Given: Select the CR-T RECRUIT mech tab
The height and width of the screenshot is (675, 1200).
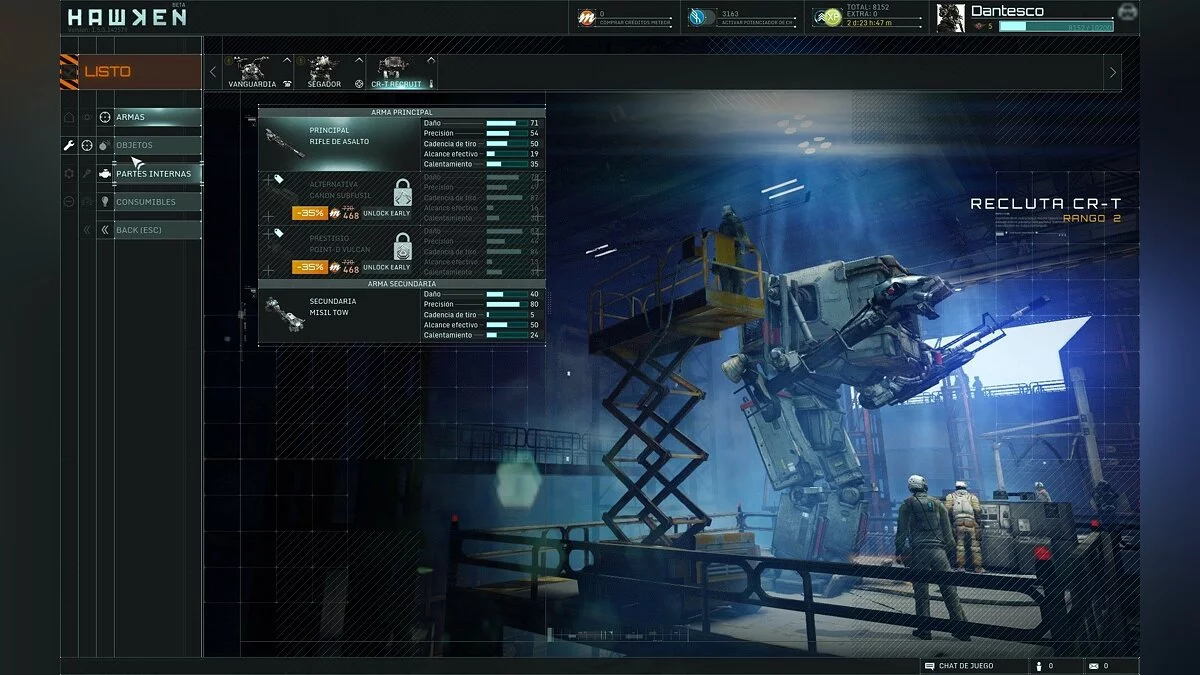Looking at the screenshot, I should [401, 72].
